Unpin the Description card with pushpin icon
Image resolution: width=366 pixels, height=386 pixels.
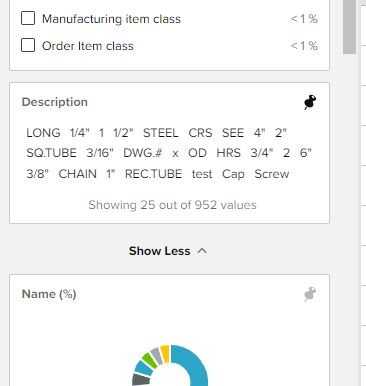(310, 102)
